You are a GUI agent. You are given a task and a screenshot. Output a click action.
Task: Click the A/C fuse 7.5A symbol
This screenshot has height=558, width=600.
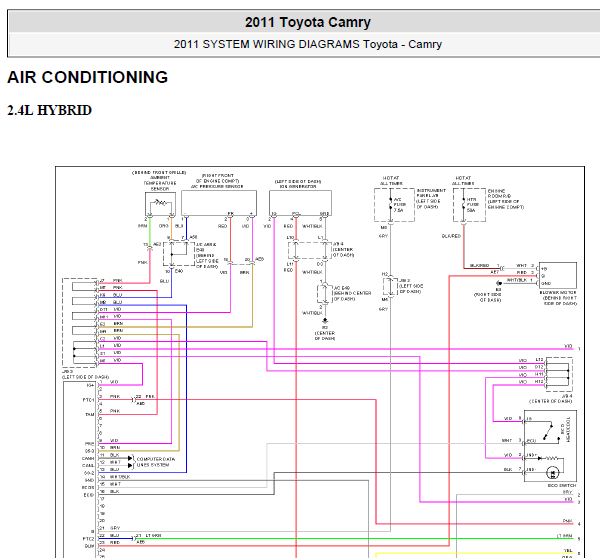(391, 205)
